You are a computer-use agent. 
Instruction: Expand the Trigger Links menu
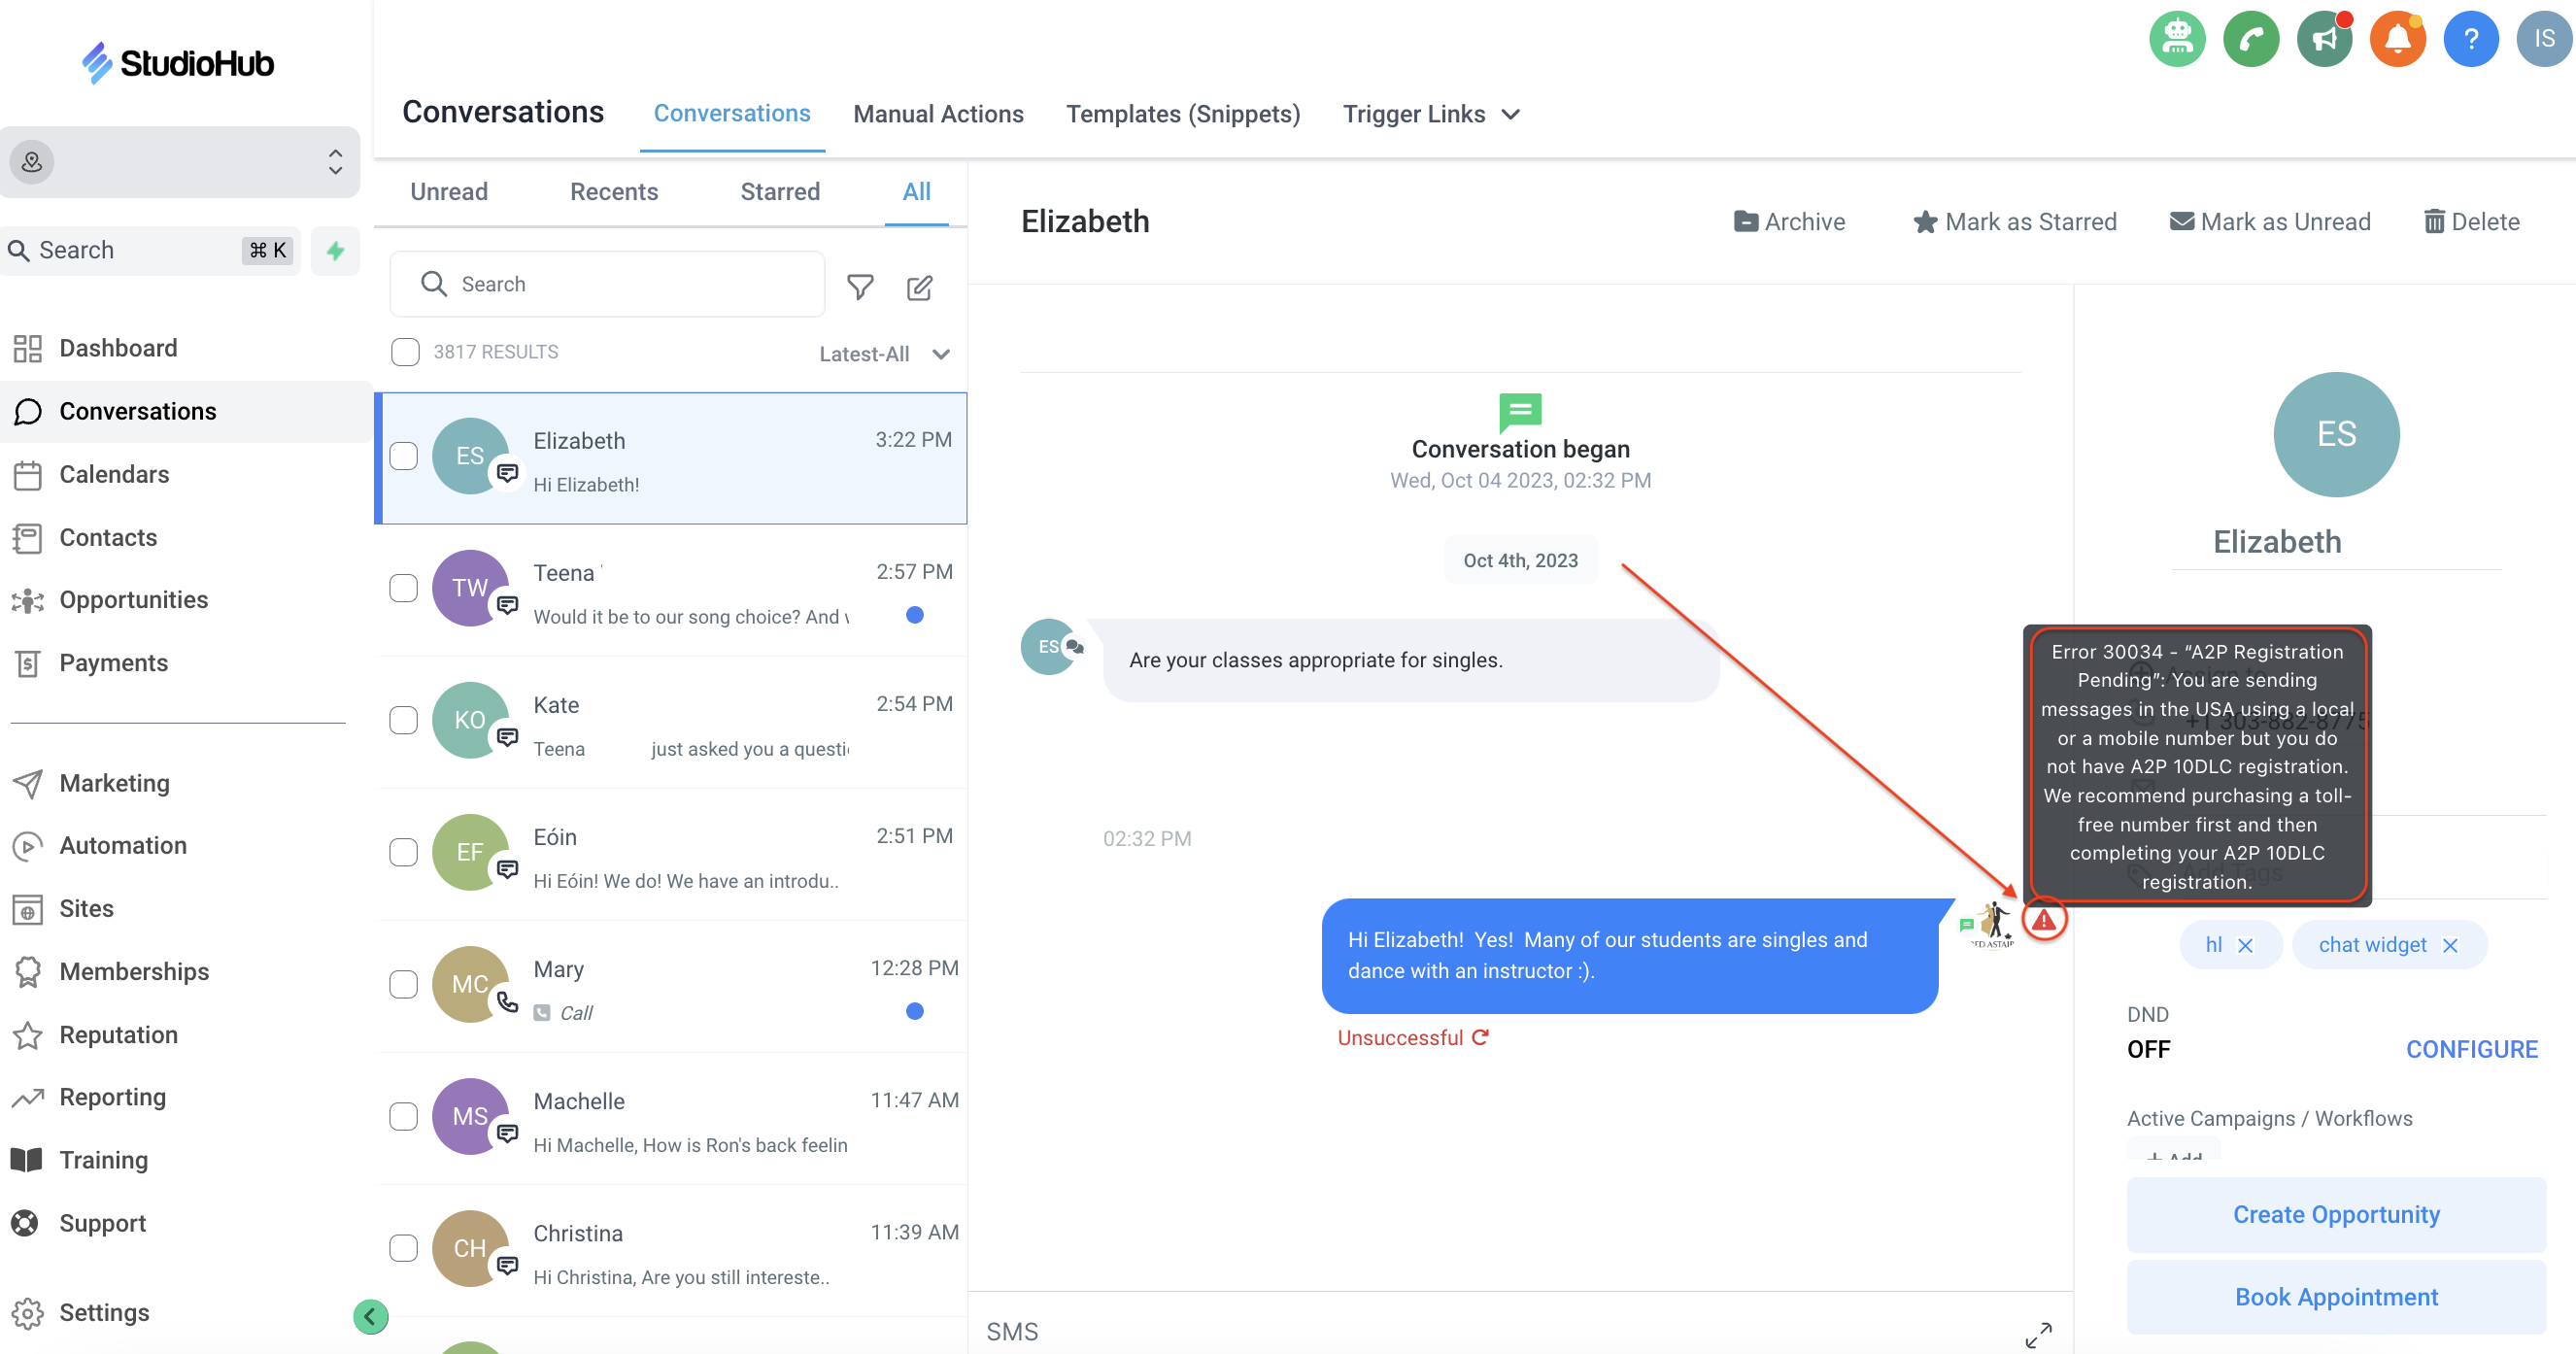tap(1430, 114)
